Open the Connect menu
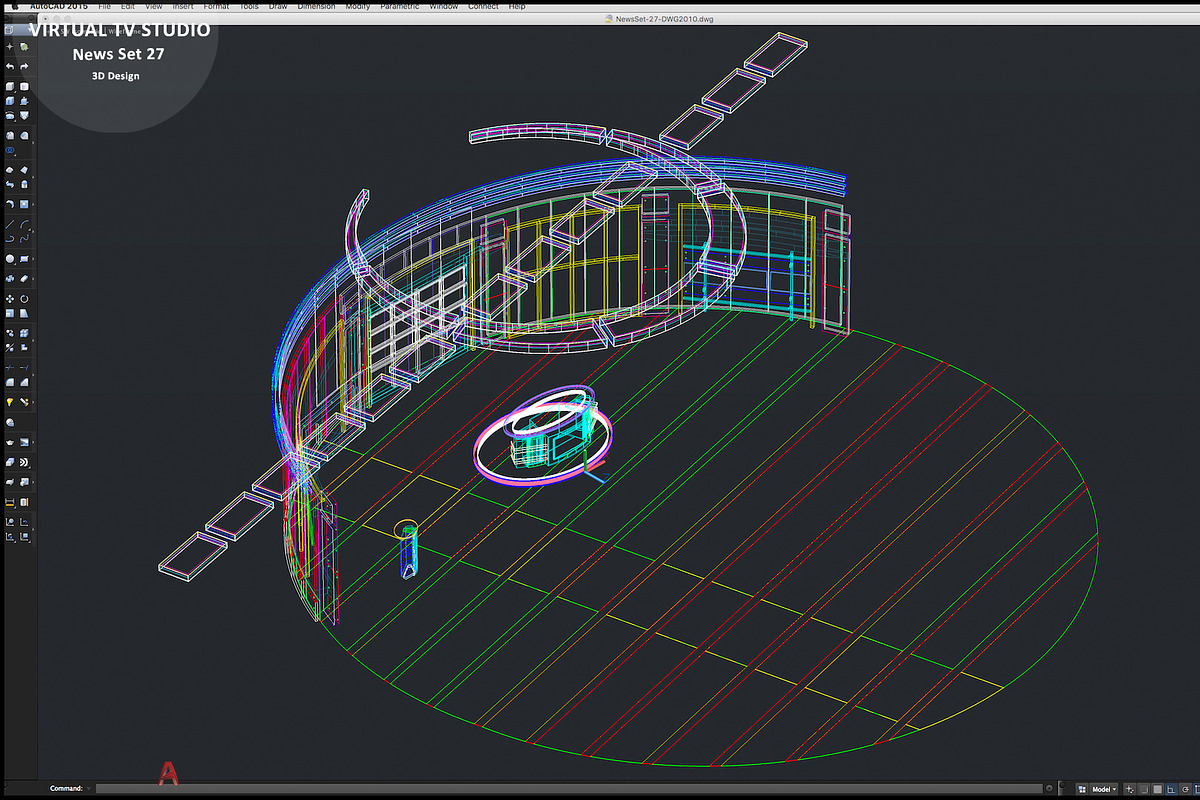 coord(483,6)
